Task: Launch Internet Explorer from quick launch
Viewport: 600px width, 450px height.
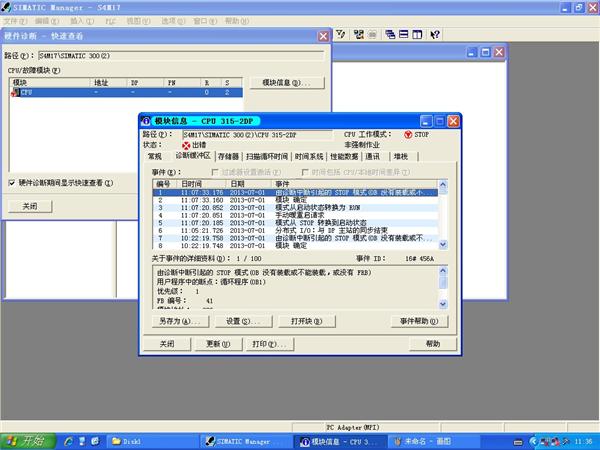Action: point(68,441)
